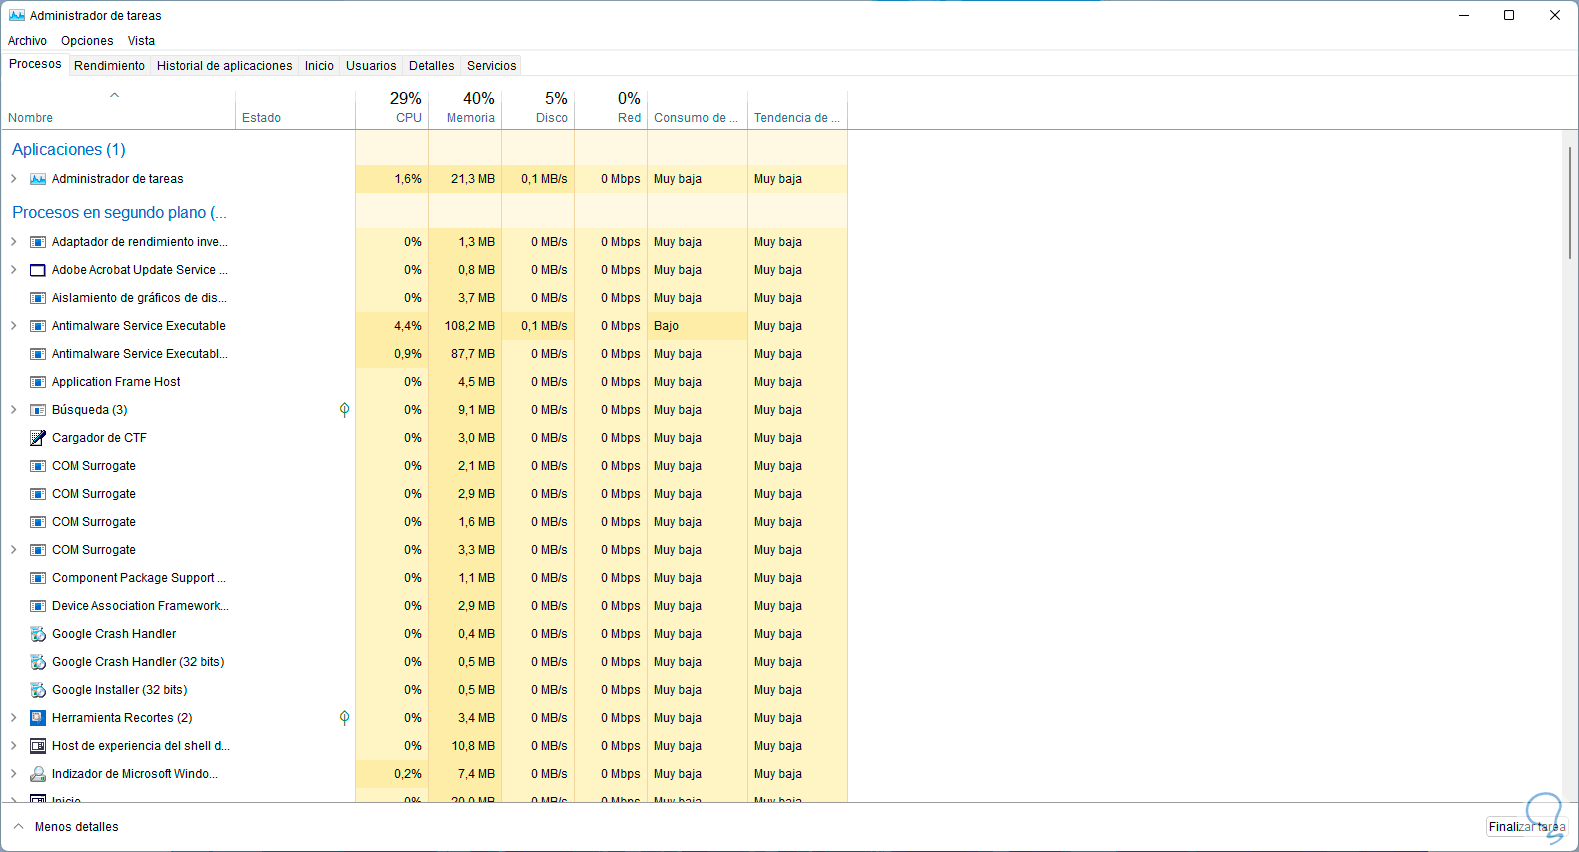Click the Administrador de tareas process icon
1579x852 pixels.
pos(38,179)
